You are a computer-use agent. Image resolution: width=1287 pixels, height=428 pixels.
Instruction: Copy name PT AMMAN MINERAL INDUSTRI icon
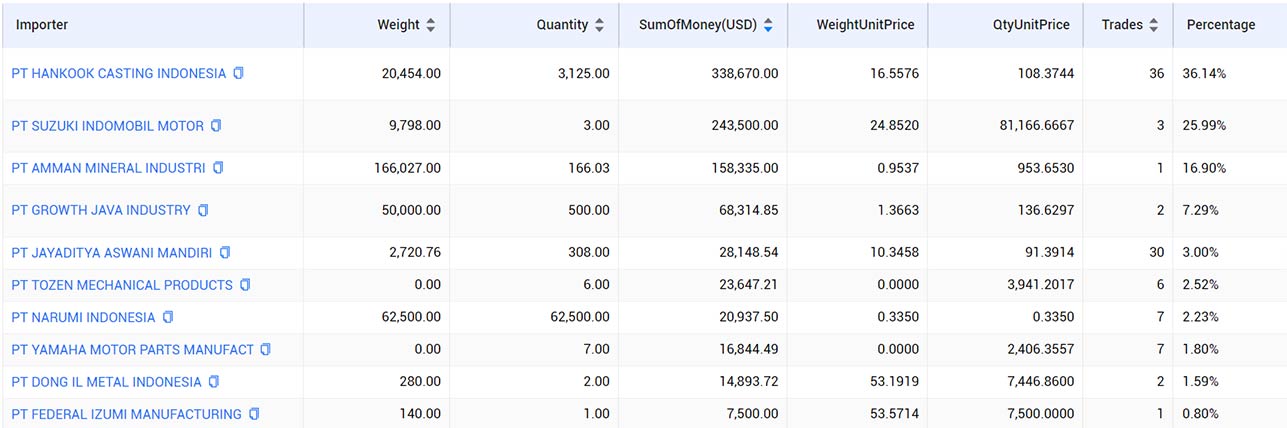(x=218, y=168)
